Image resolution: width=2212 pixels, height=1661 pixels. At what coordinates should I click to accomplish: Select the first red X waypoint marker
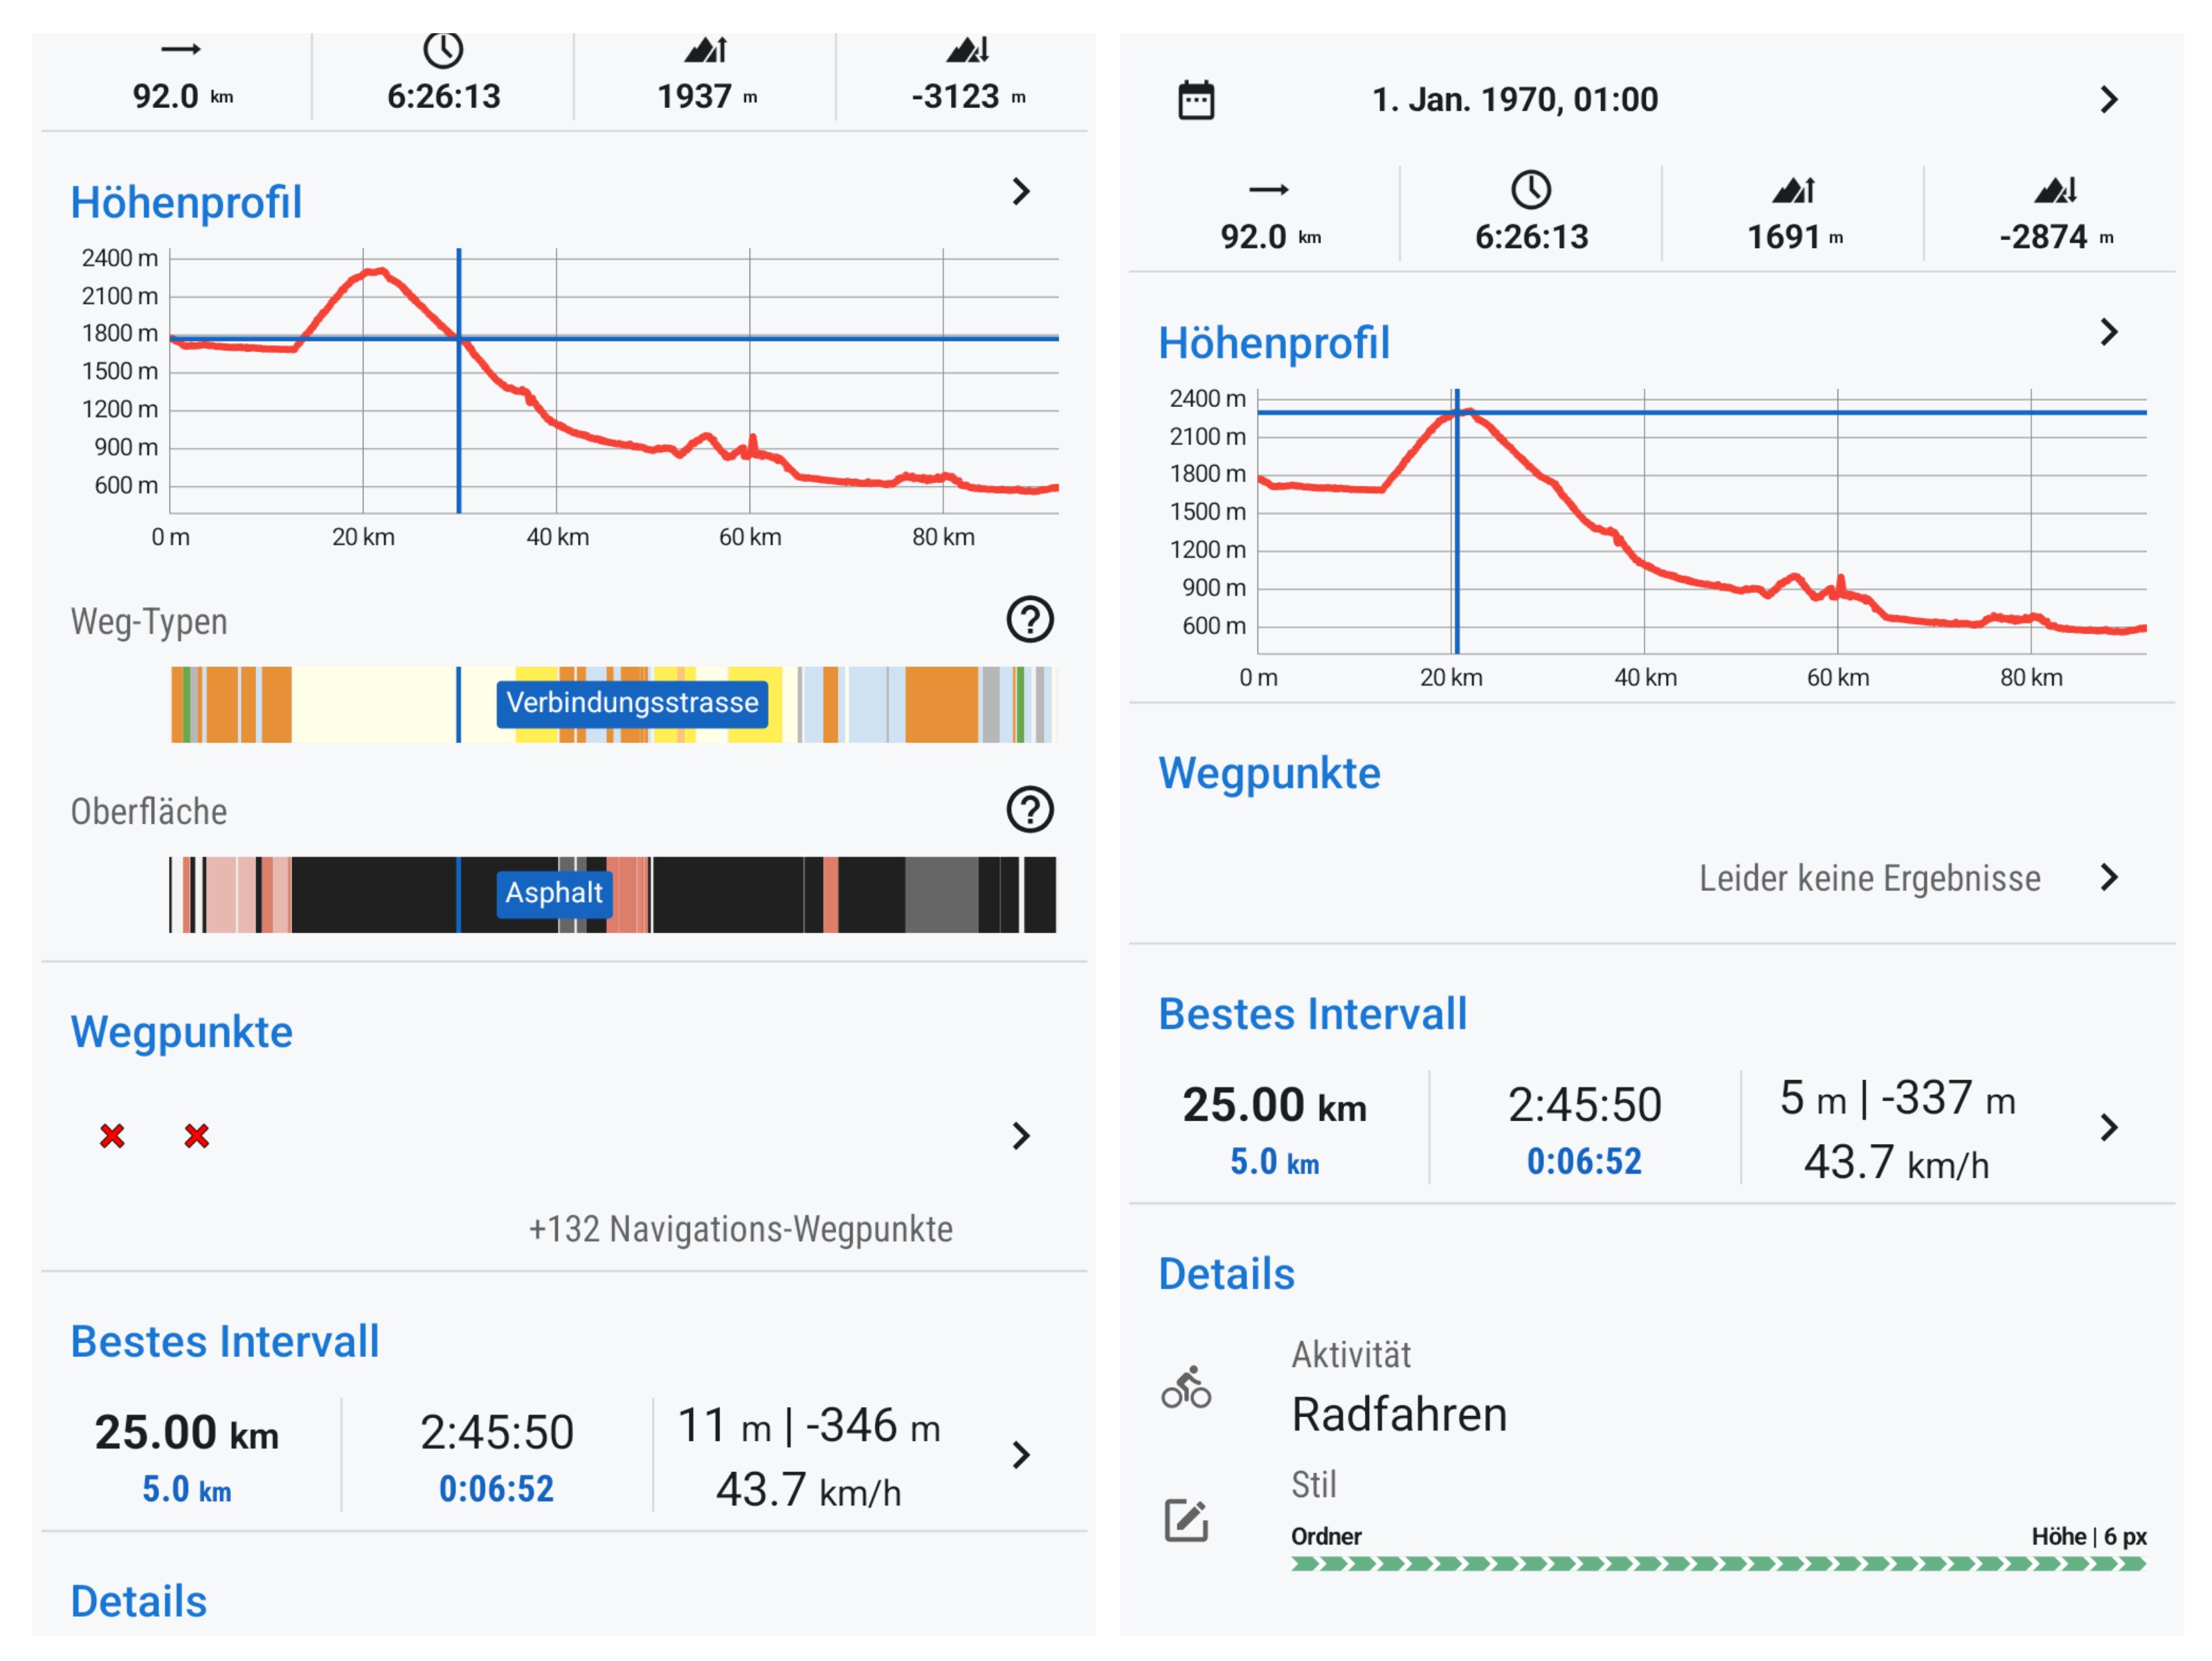[x=112, y=1136]
